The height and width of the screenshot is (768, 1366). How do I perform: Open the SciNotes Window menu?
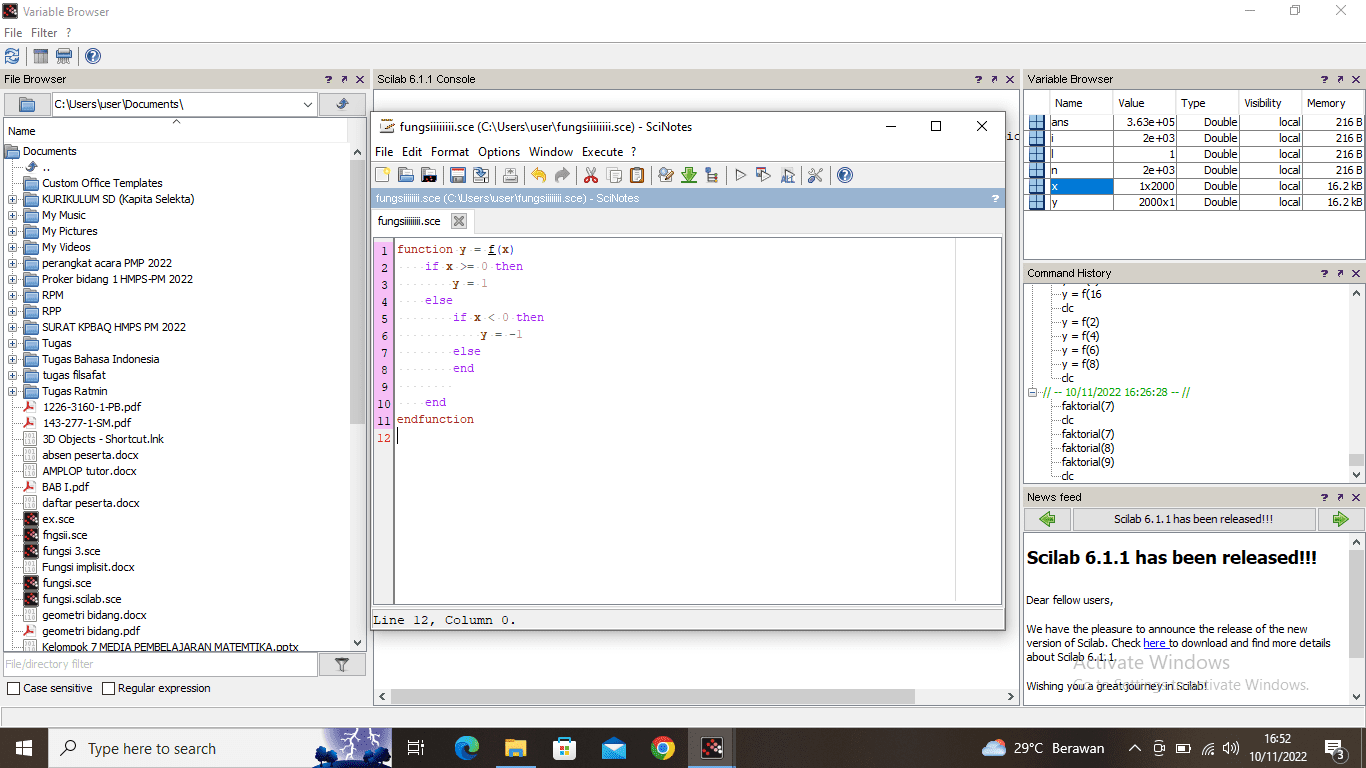click(x=551, y=152)
